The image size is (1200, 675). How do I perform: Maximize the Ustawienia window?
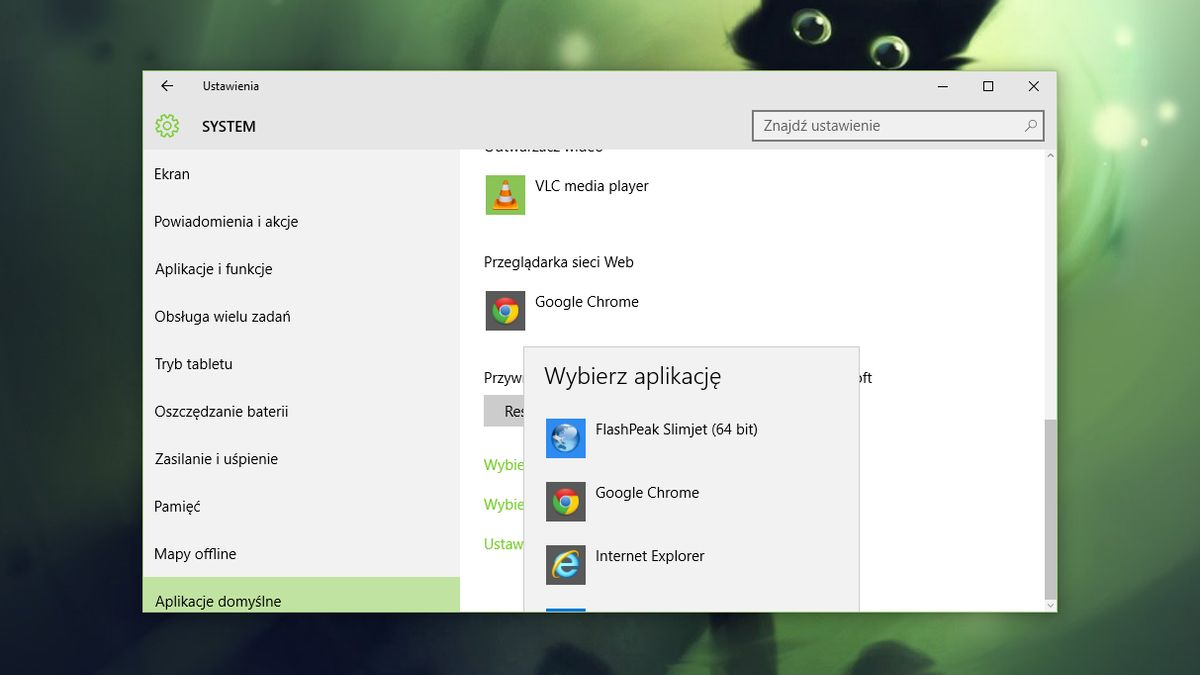coord(988,86)
